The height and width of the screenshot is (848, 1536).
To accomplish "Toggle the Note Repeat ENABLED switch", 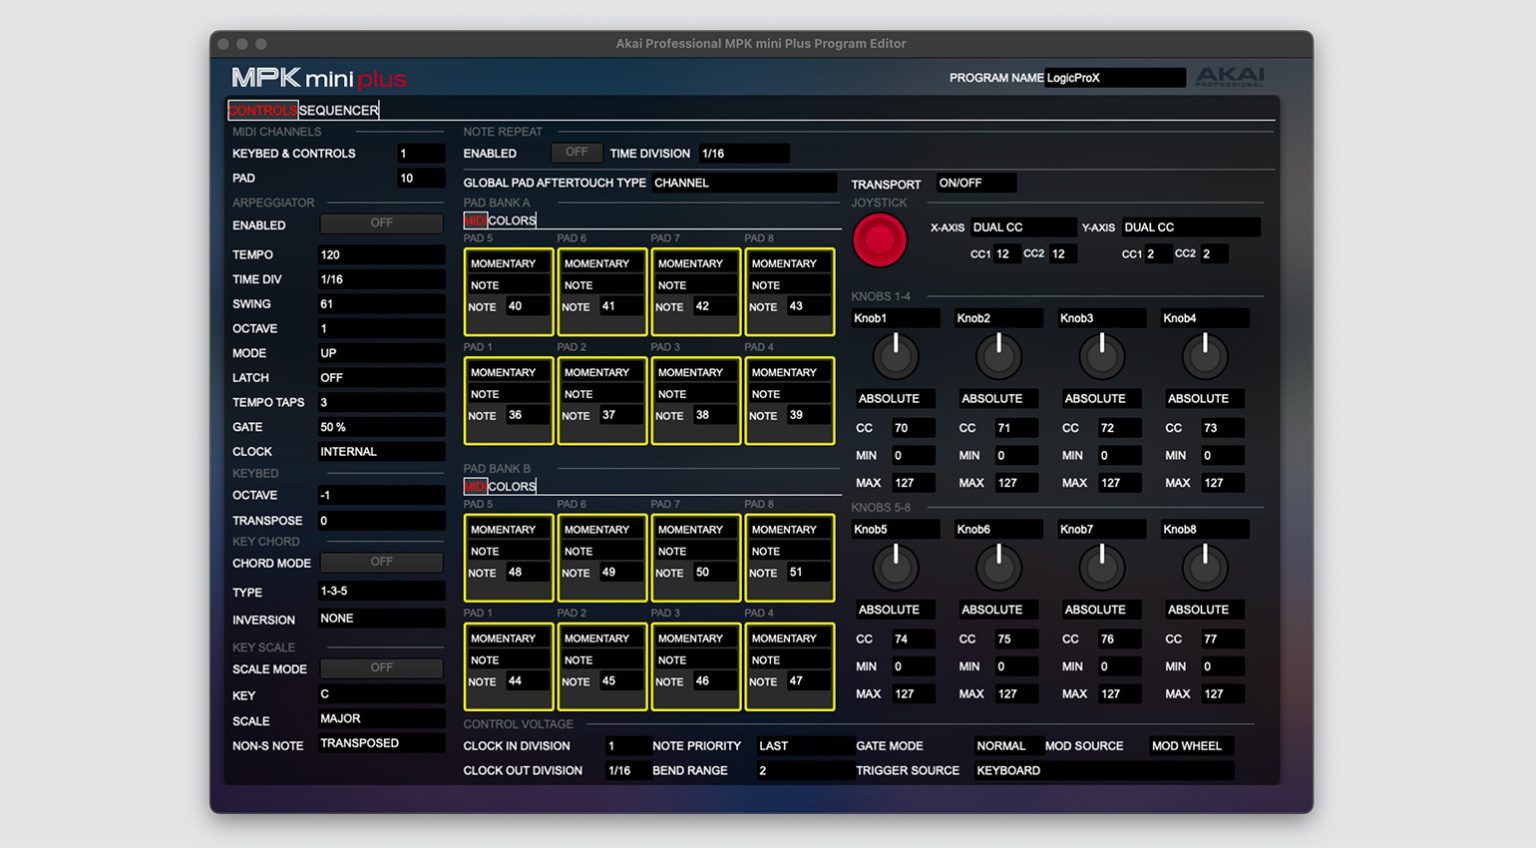I will 576,153.
